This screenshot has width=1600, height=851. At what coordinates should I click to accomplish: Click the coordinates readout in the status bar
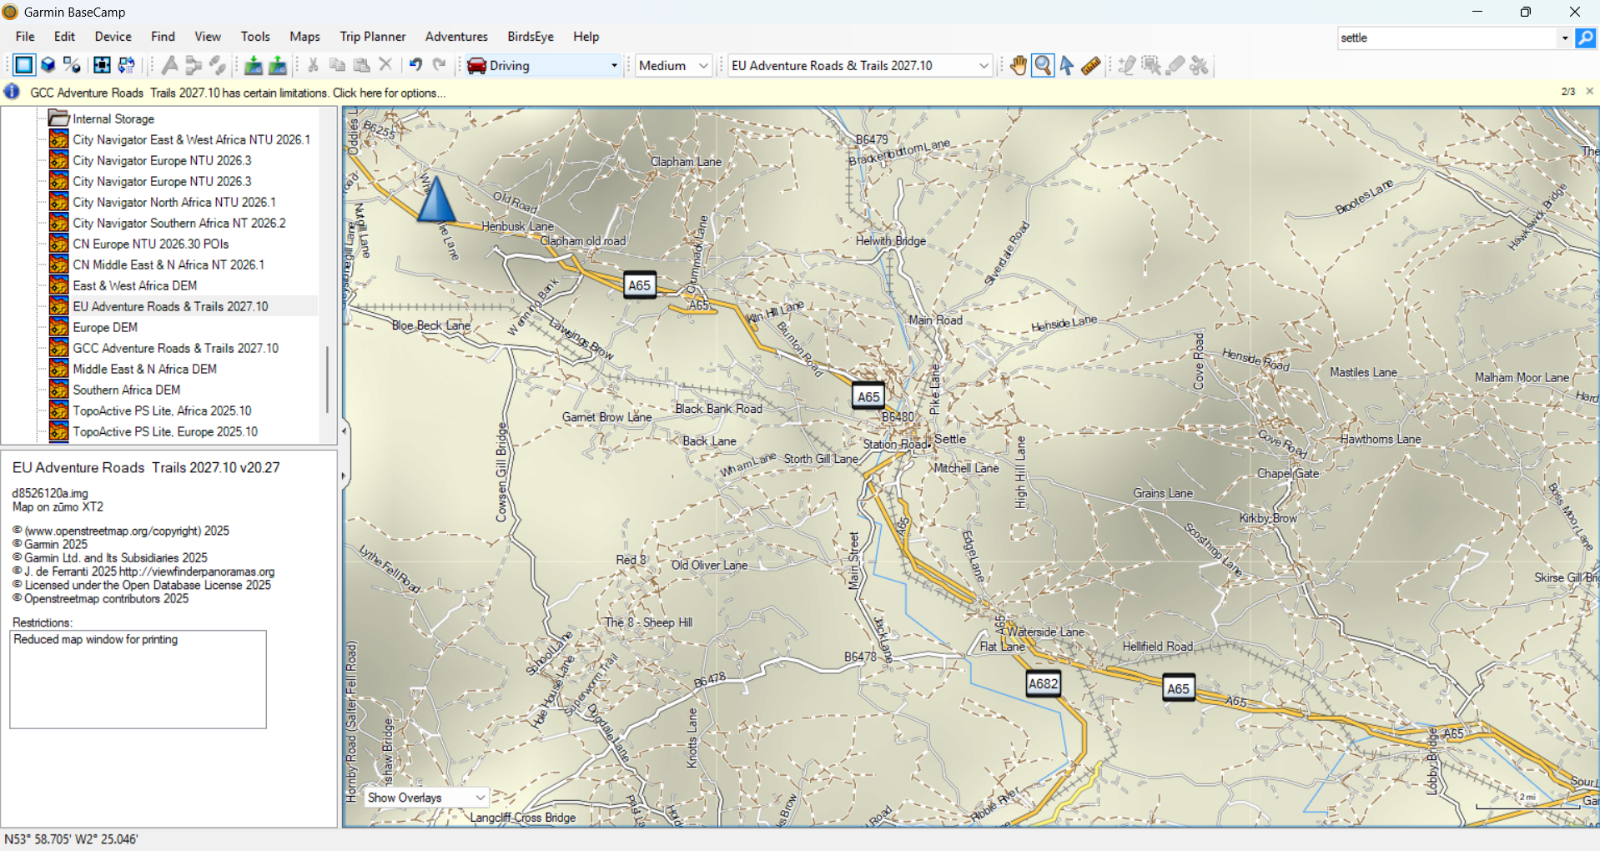click(71, 840)
